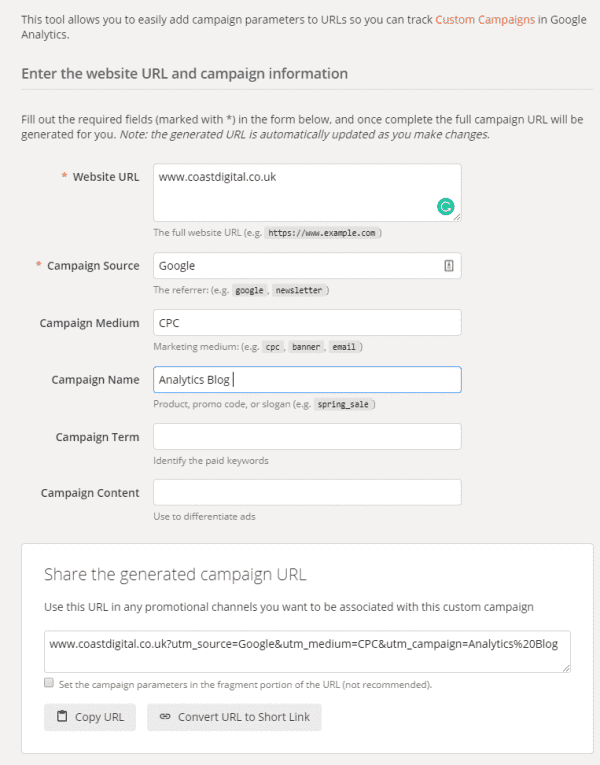Focus the empty Campaign Term field
This screenshot has width=600, height=765.
[x=306, y=437]
